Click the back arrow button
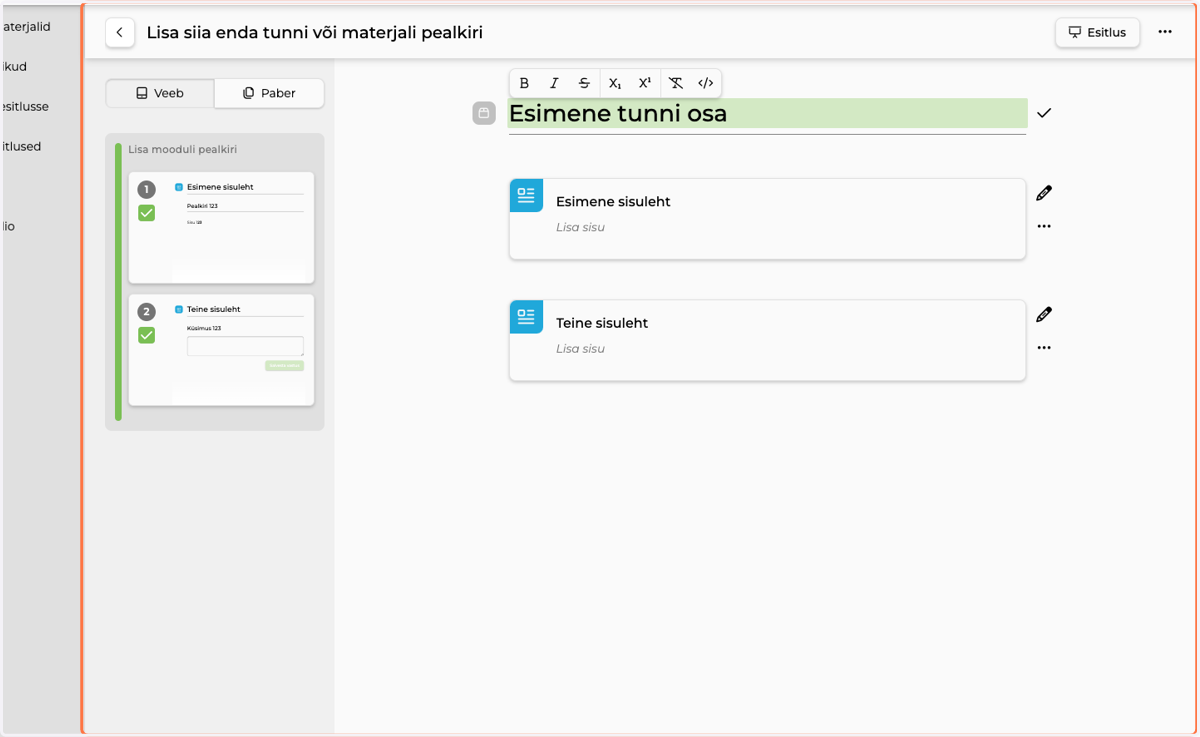This screenshot has height=737, width=1200. point(120,33)
